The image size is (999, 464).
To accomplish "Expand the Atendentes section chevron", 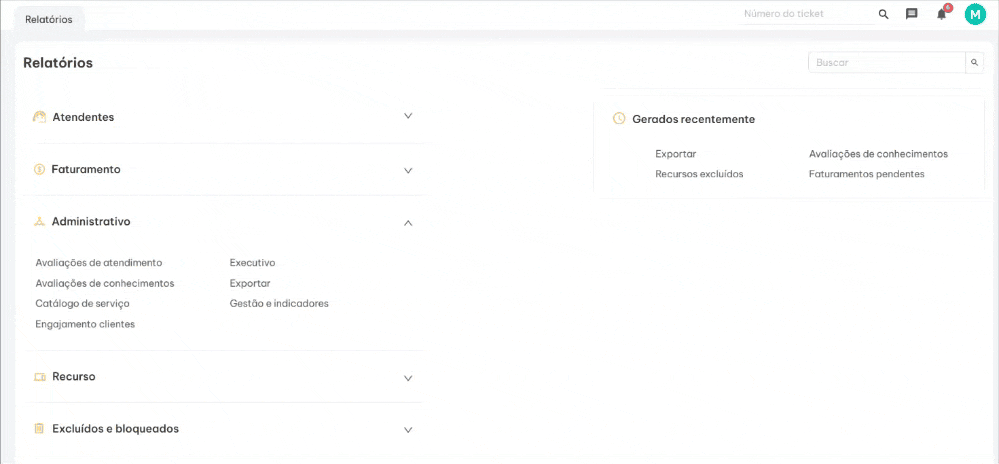I will click(x=408, y=116).
